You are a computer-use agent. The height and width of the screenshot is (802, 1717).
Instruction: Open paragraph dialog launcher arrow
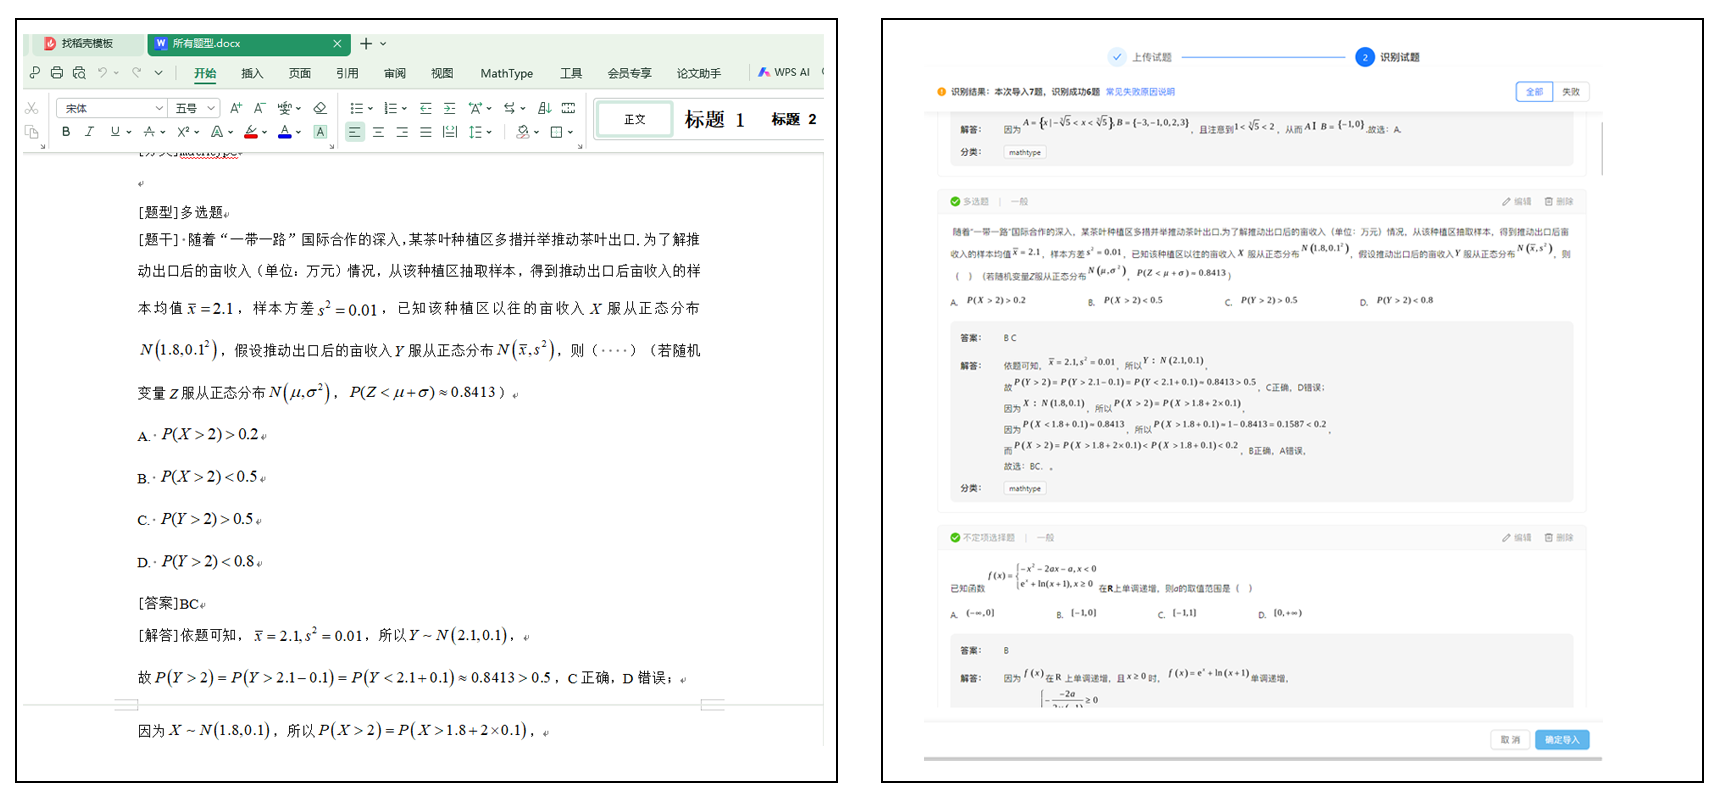point(580,147)
